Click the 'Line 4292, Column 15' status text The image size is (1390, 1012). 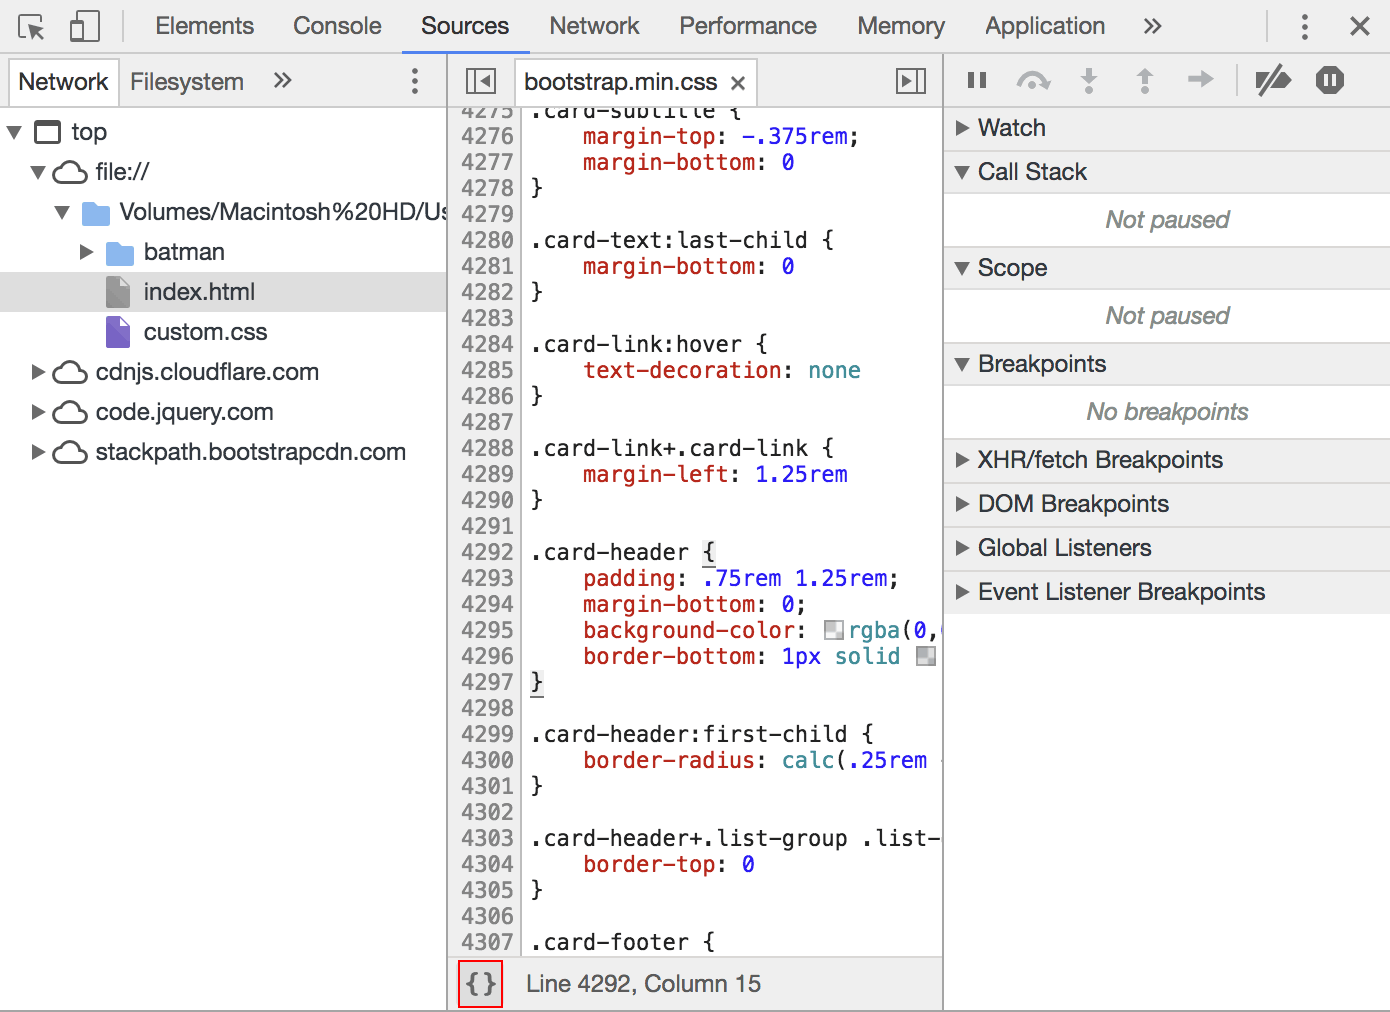643,984
